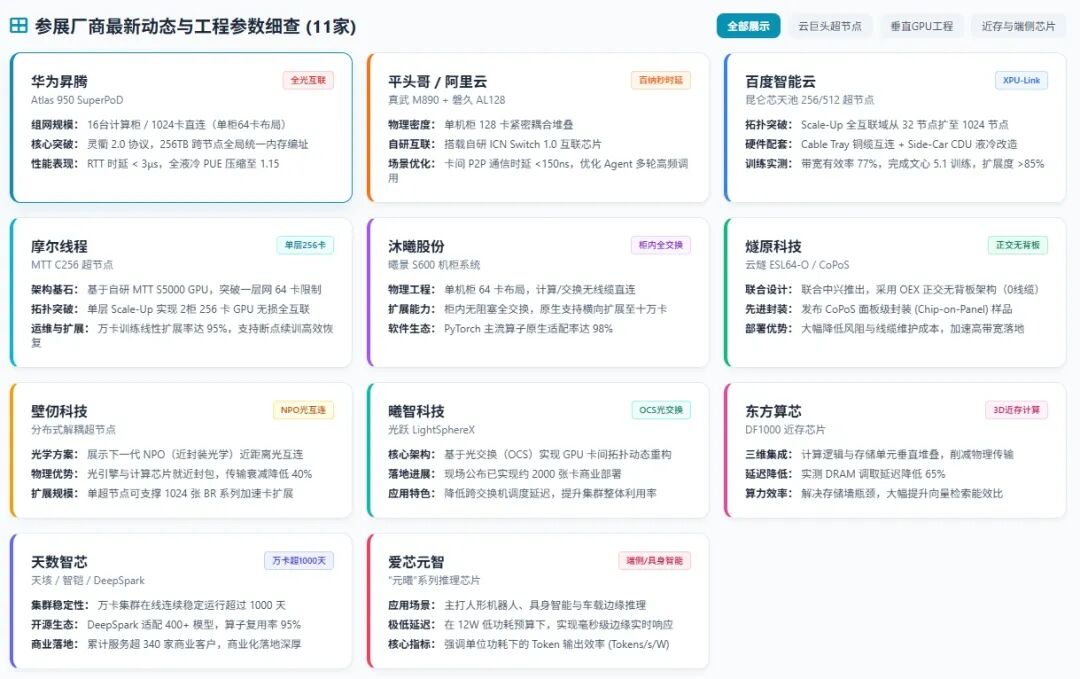Switch to the 垂直GPU工程 filter tab

pyautogui.click(x=922, y=26)
